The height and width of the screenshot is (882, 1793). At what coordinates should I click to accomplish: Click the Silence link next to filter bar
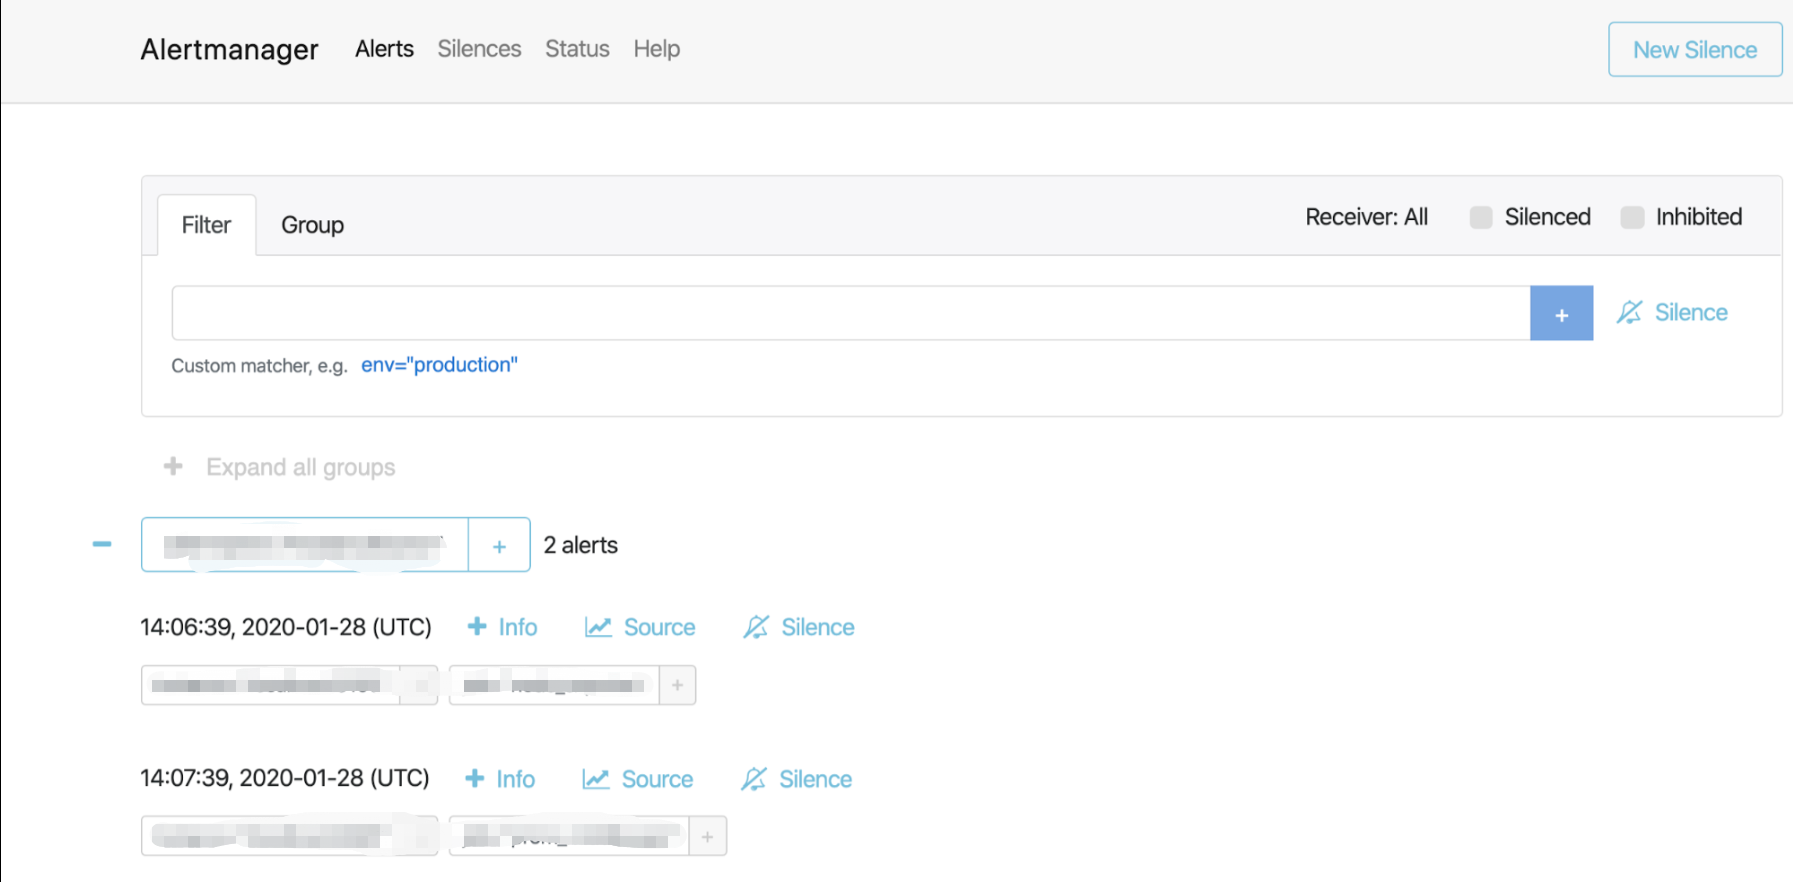pyautogui.click(x=1691, y=313)
